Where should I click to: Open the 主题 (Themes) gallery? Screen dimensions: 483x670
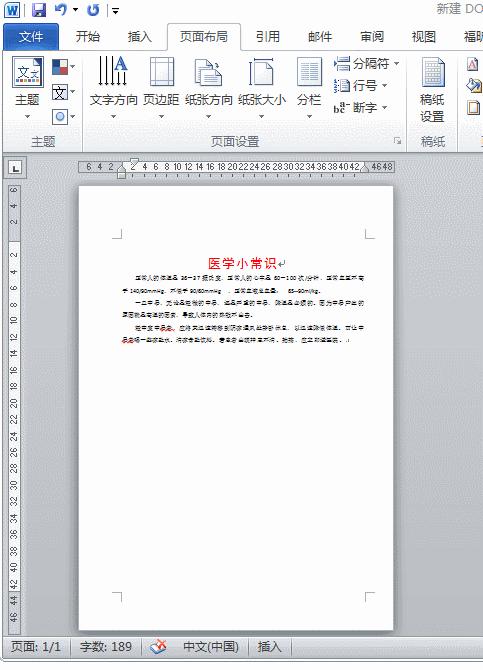27,88
